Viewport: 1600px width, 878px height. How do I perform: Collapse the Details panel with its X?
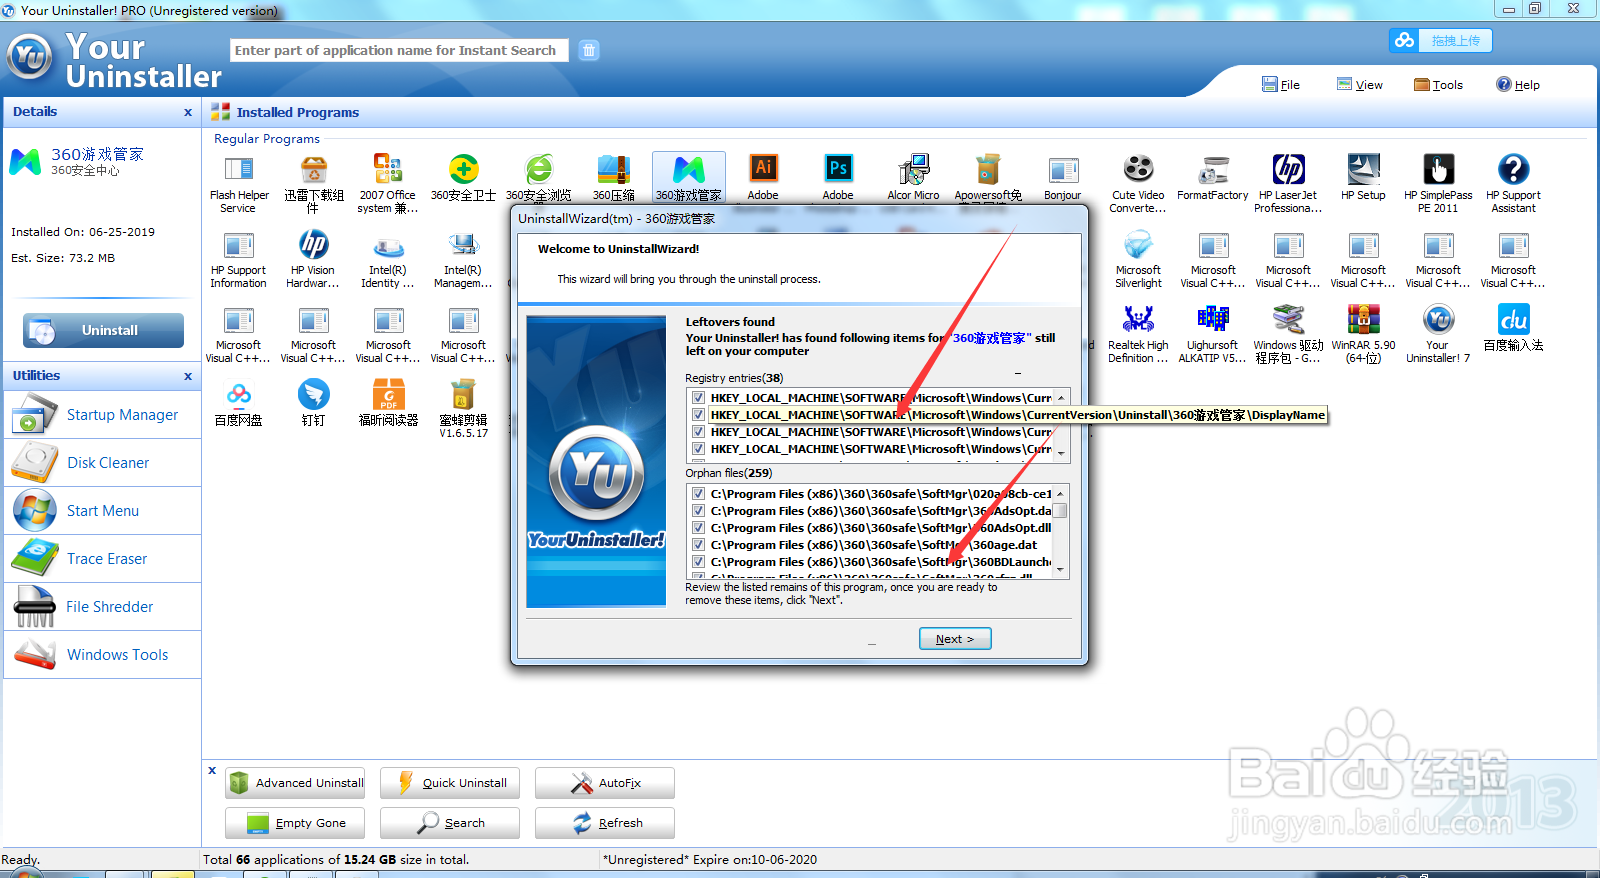(x=188, y=112)
